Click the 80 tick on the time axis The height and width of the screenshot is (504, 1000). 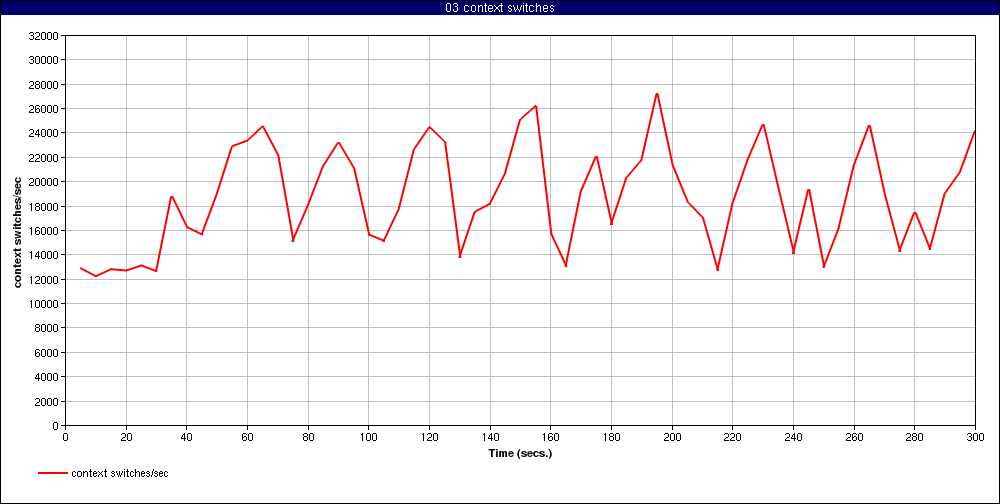[308, 438]
